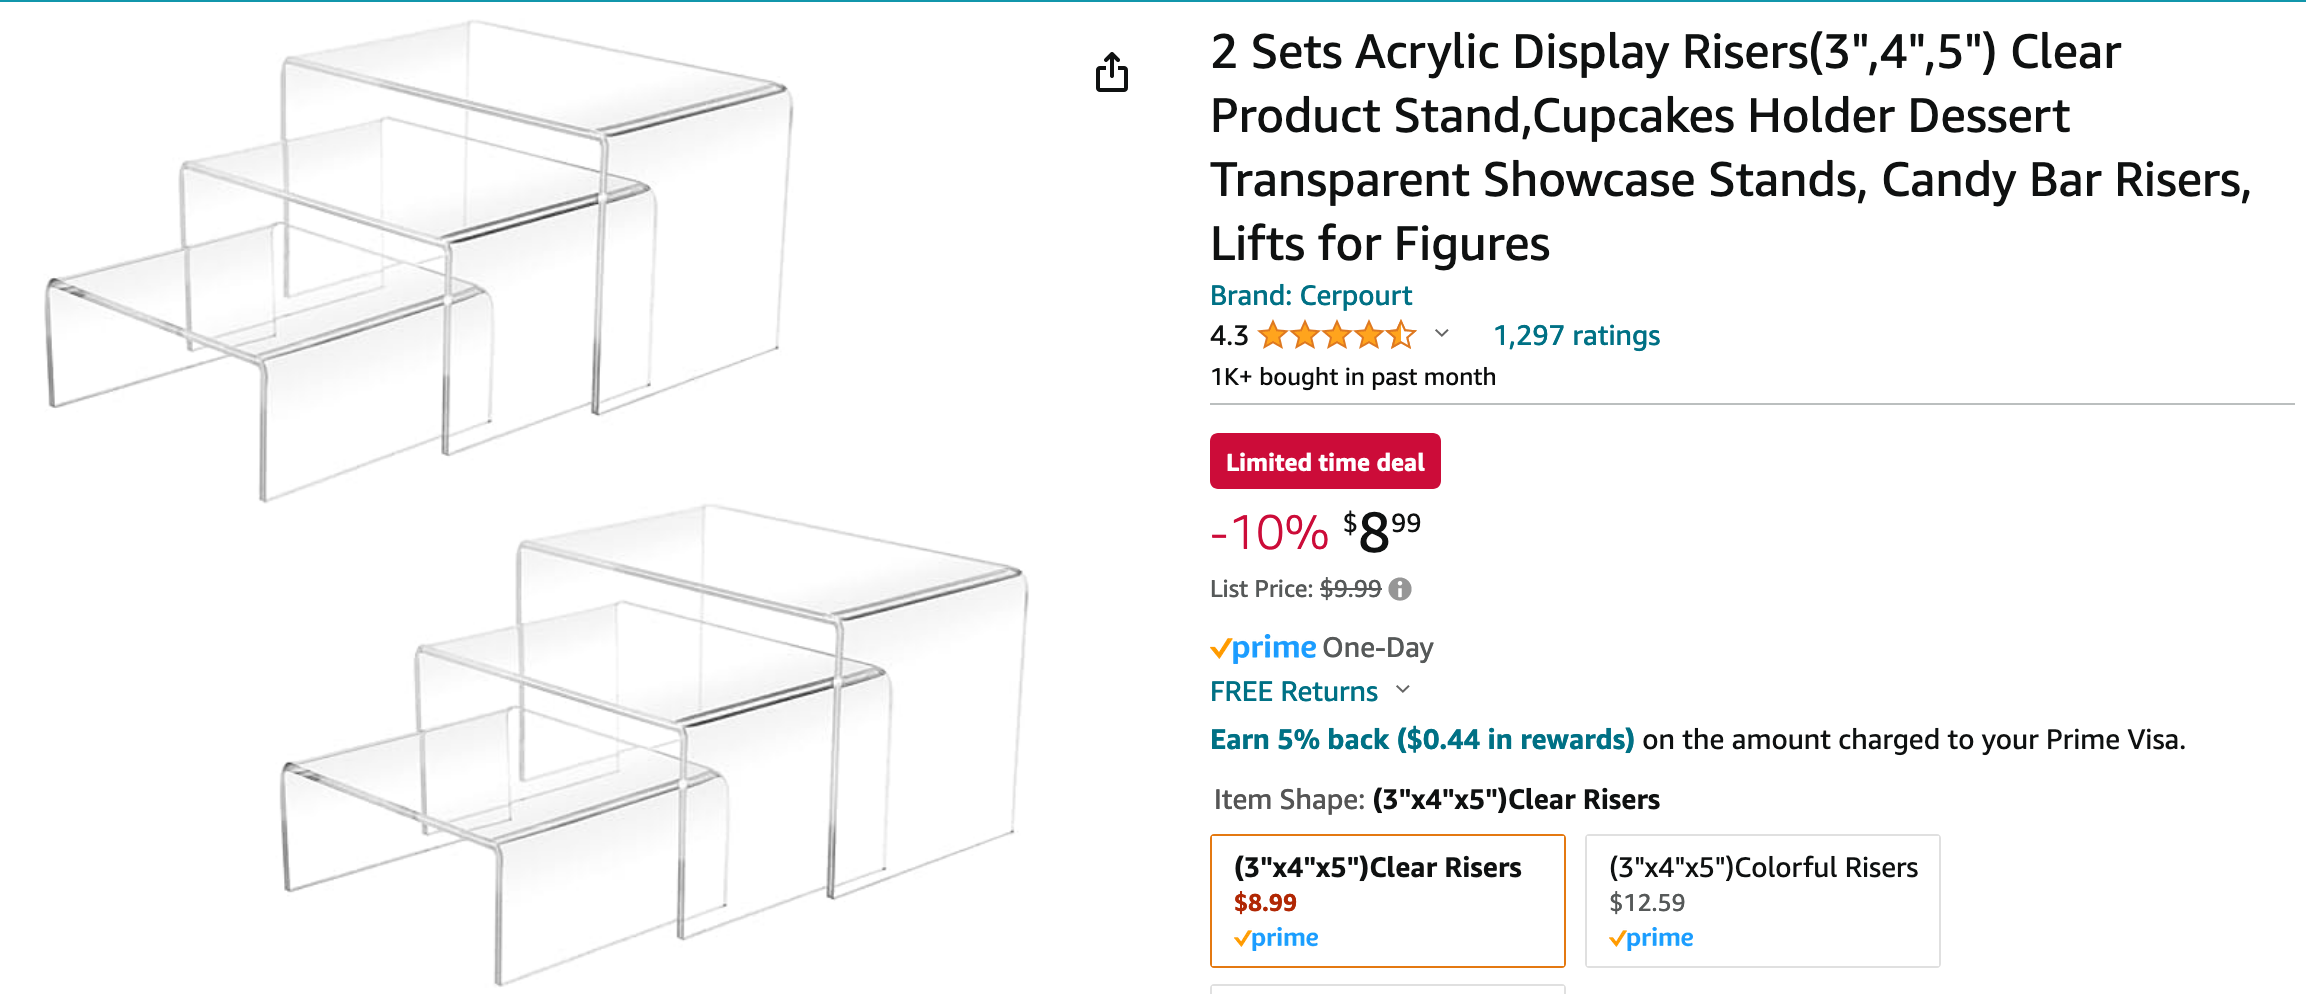Choose the (3"x4"x5")Colorful Risers option
The width and height of the screenshot is (2306, 994).
pos(1762,900)
